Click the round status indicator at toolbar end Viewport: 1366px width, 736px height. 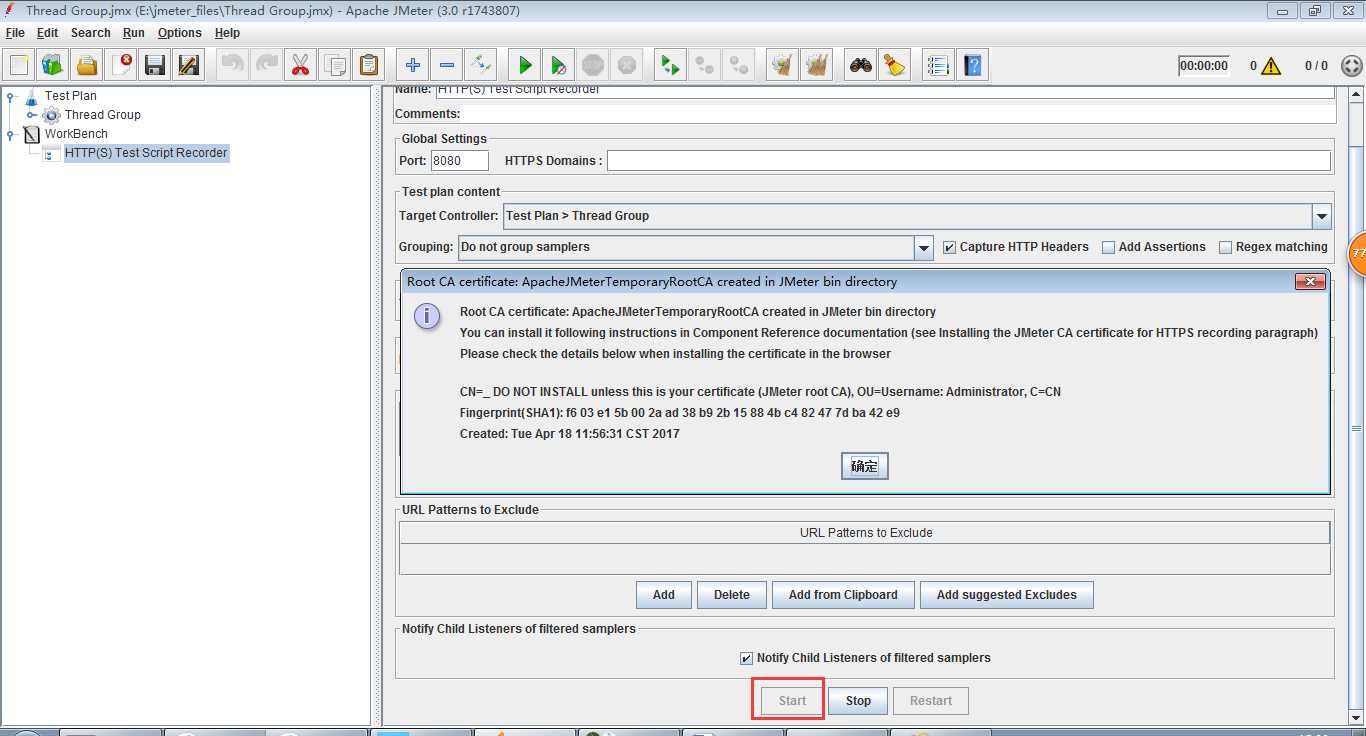click(x=1351, y=66)
